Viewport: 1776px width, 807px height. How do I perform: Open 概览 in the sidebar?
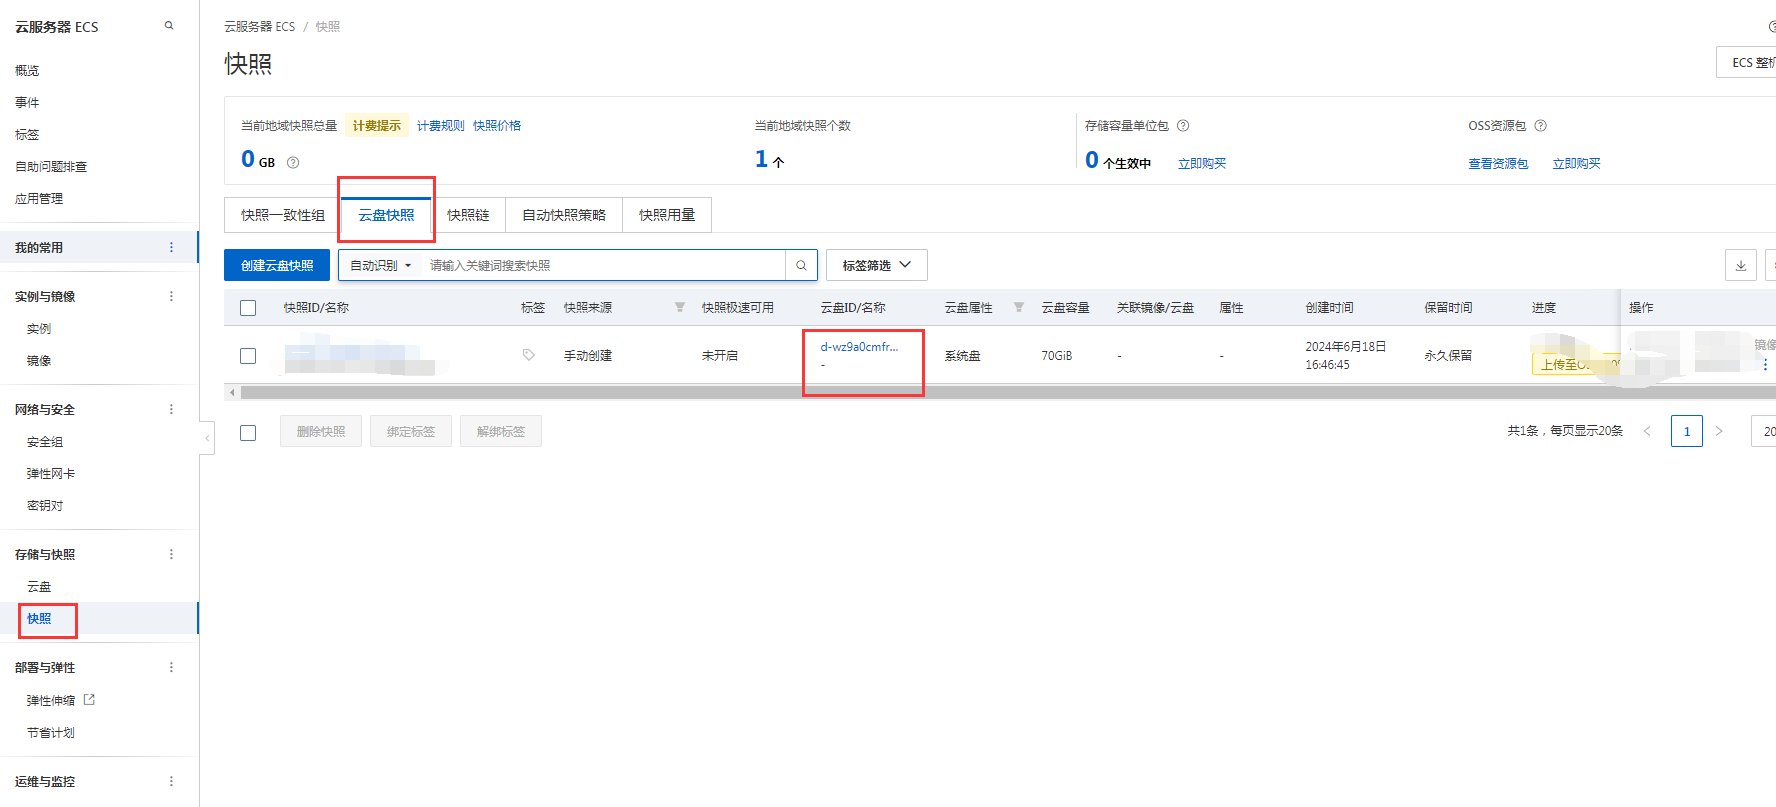tap(27, 70)
